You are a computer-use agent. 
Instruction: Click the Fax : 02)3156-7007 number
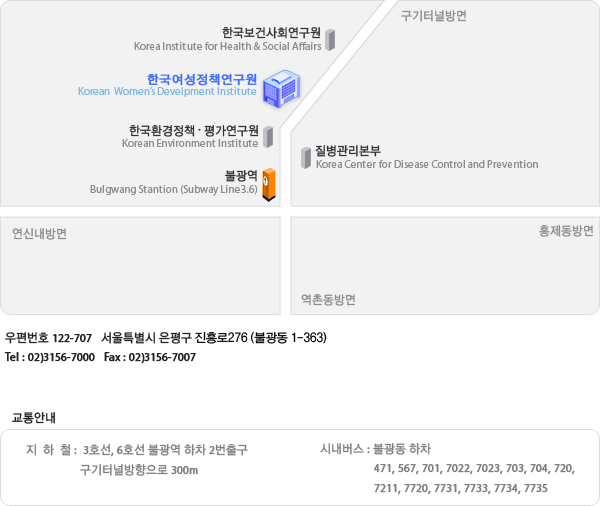click(150, 357)
